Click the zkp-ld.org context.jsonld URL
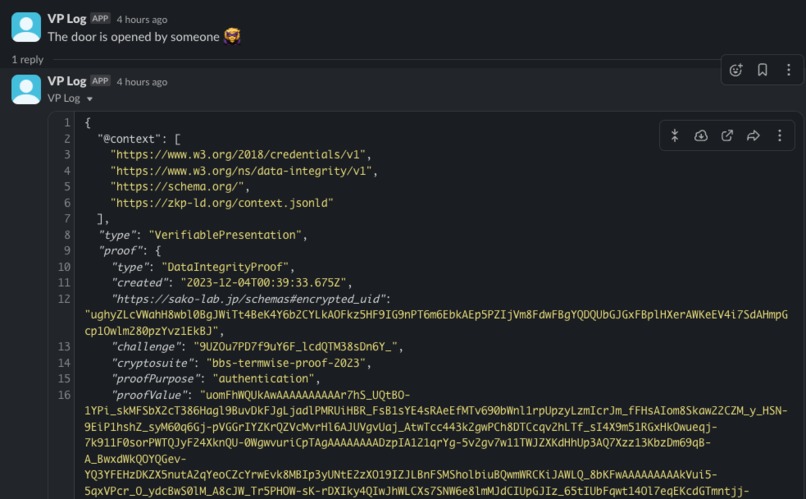806x499 pixels. click(222, 203)
